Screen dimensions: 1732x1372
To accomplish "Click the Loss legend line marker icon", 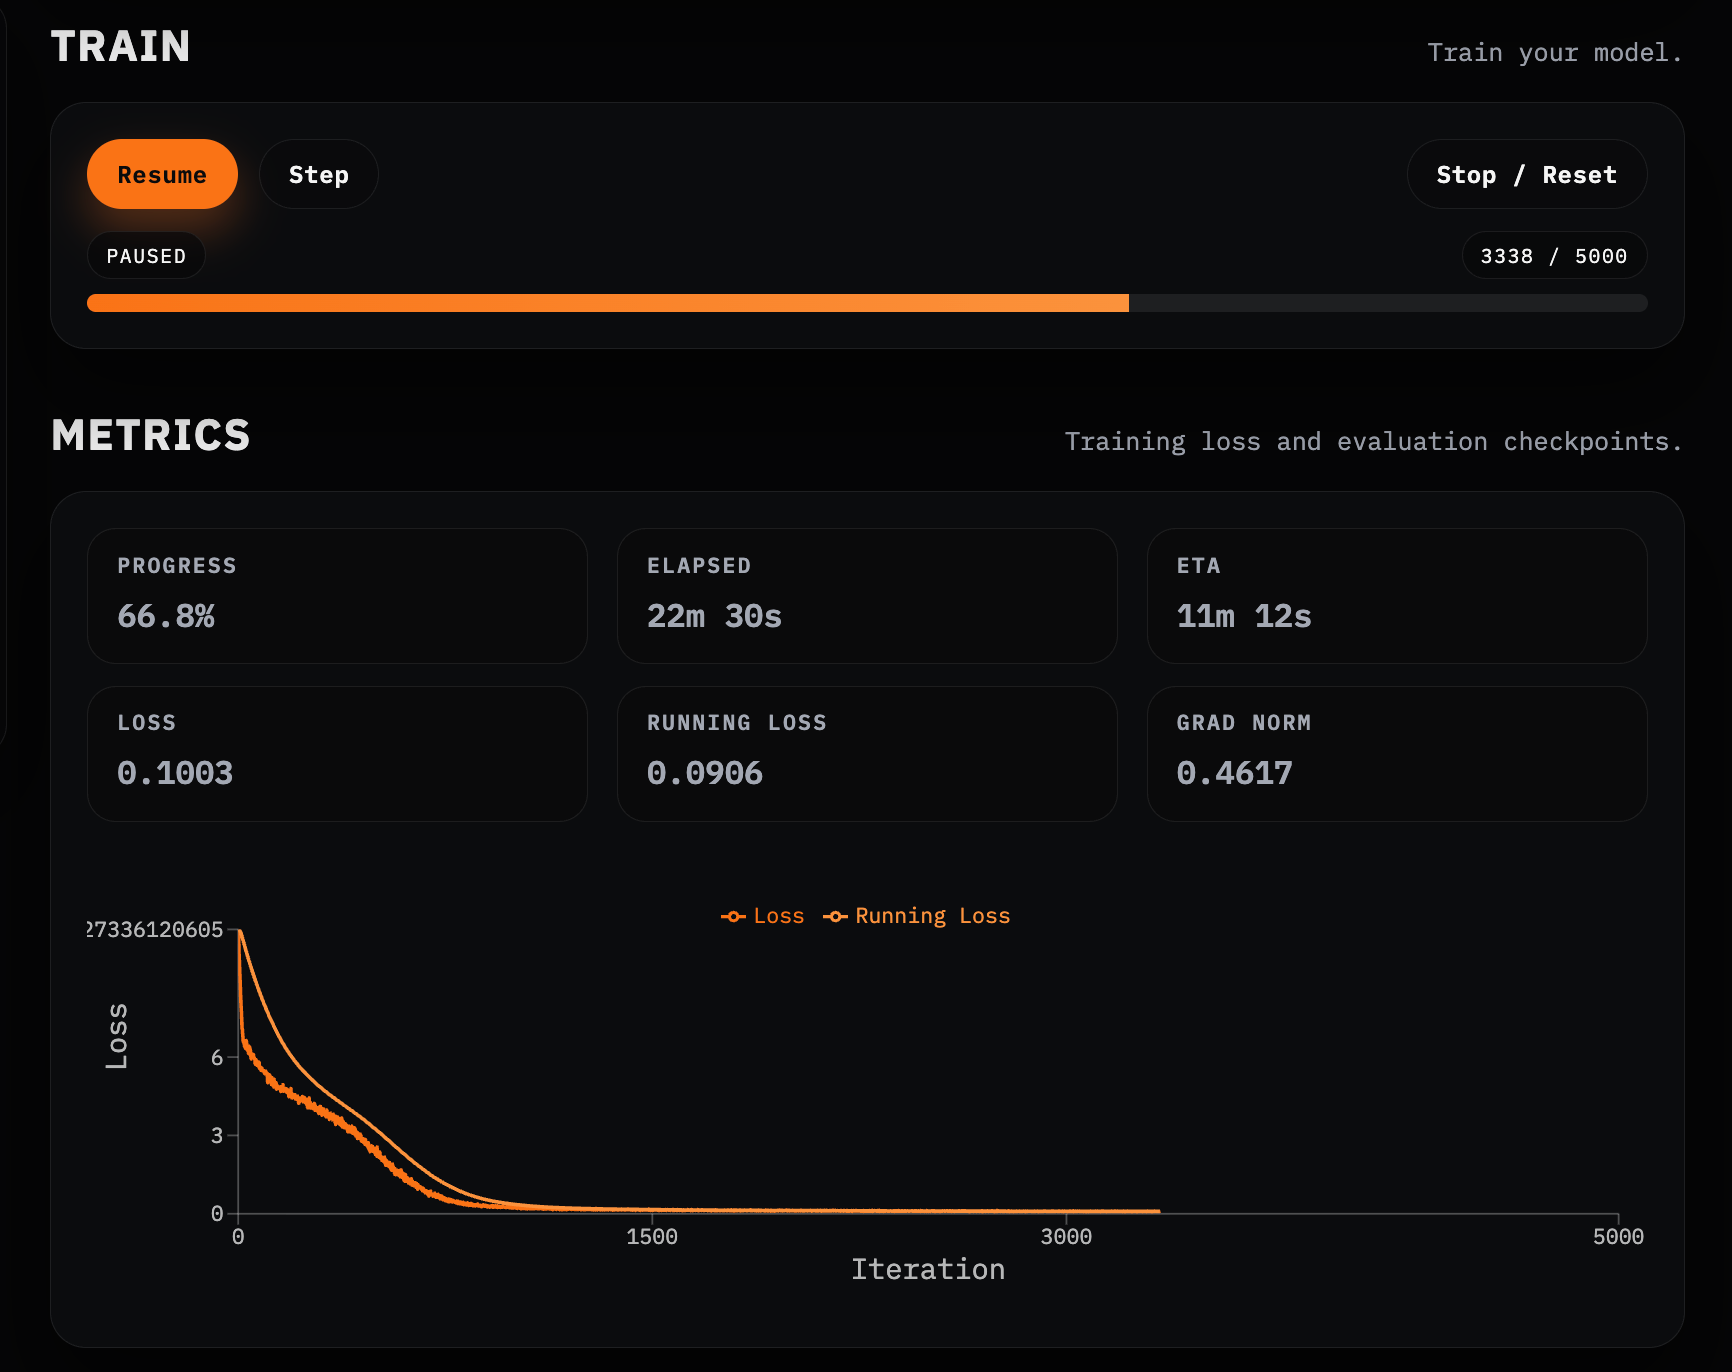I will 733,917.
